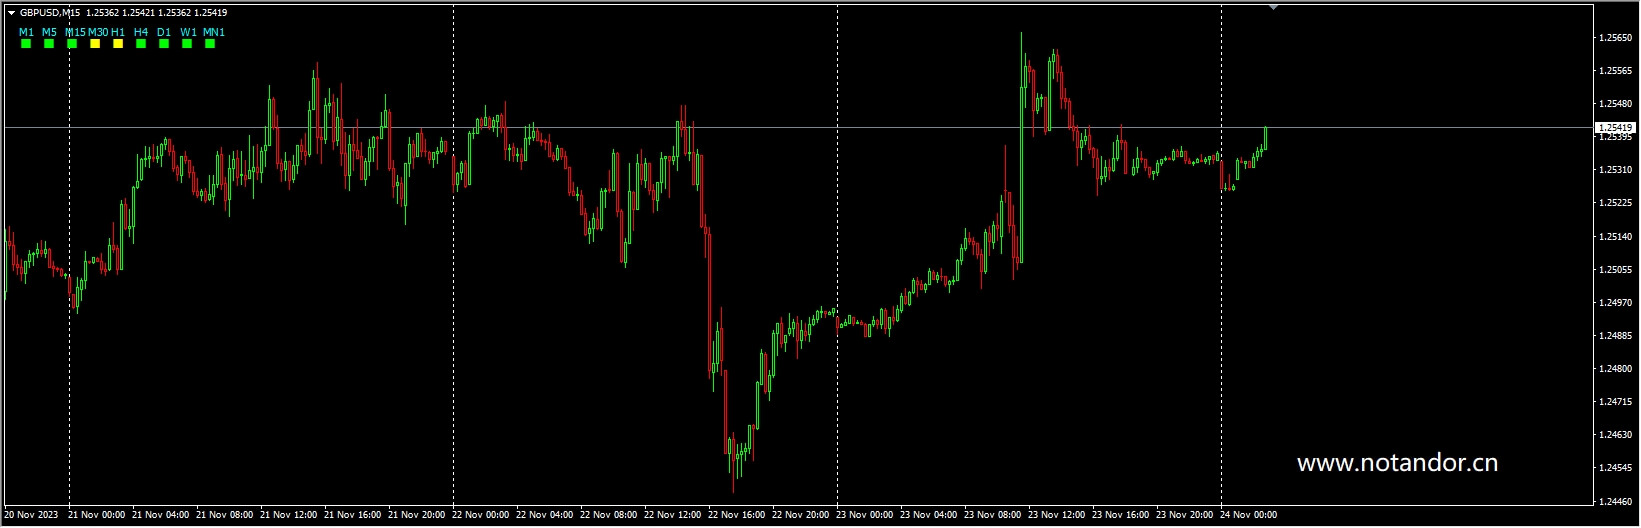Click the 20 Nov 2023 date label
The image size is (1641, 528).
[31, 516]
